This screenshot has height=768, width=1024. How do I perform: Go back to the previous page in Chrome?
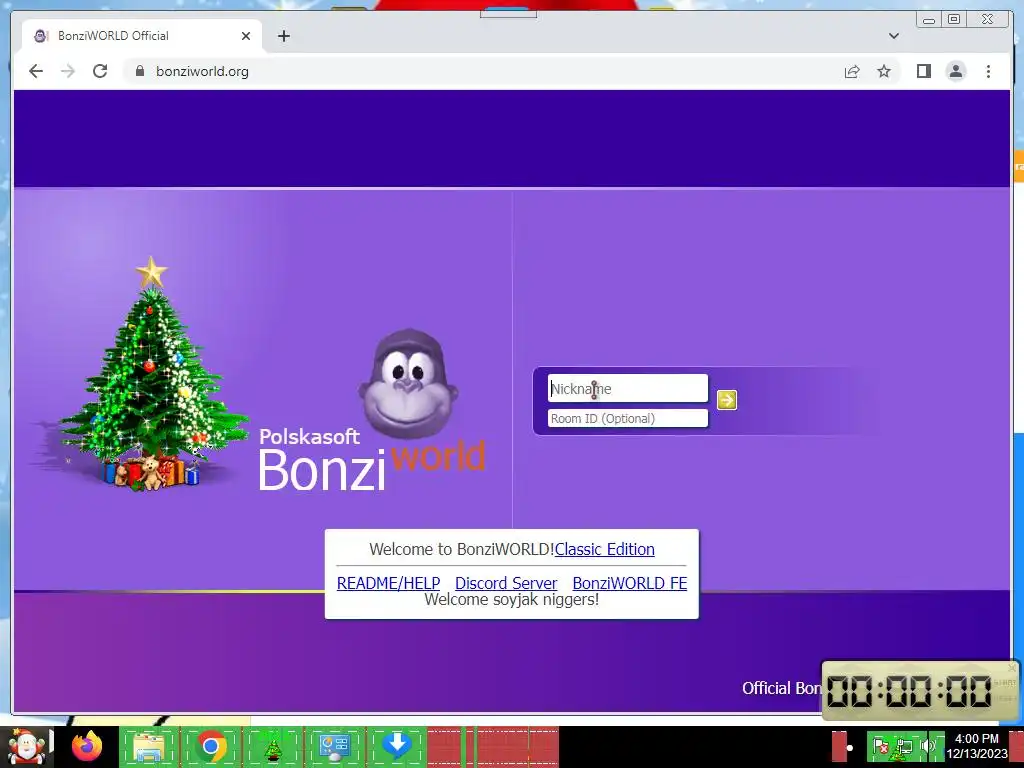(x=36, y=71)
